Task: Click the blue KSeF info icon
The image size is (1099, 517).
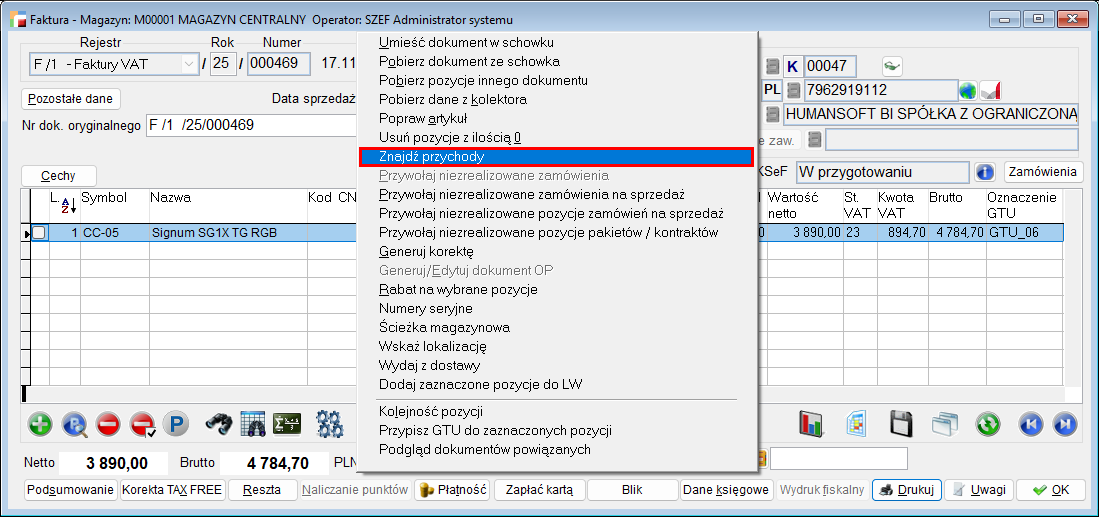Action: pyautogui.click(x=985, y=172)
